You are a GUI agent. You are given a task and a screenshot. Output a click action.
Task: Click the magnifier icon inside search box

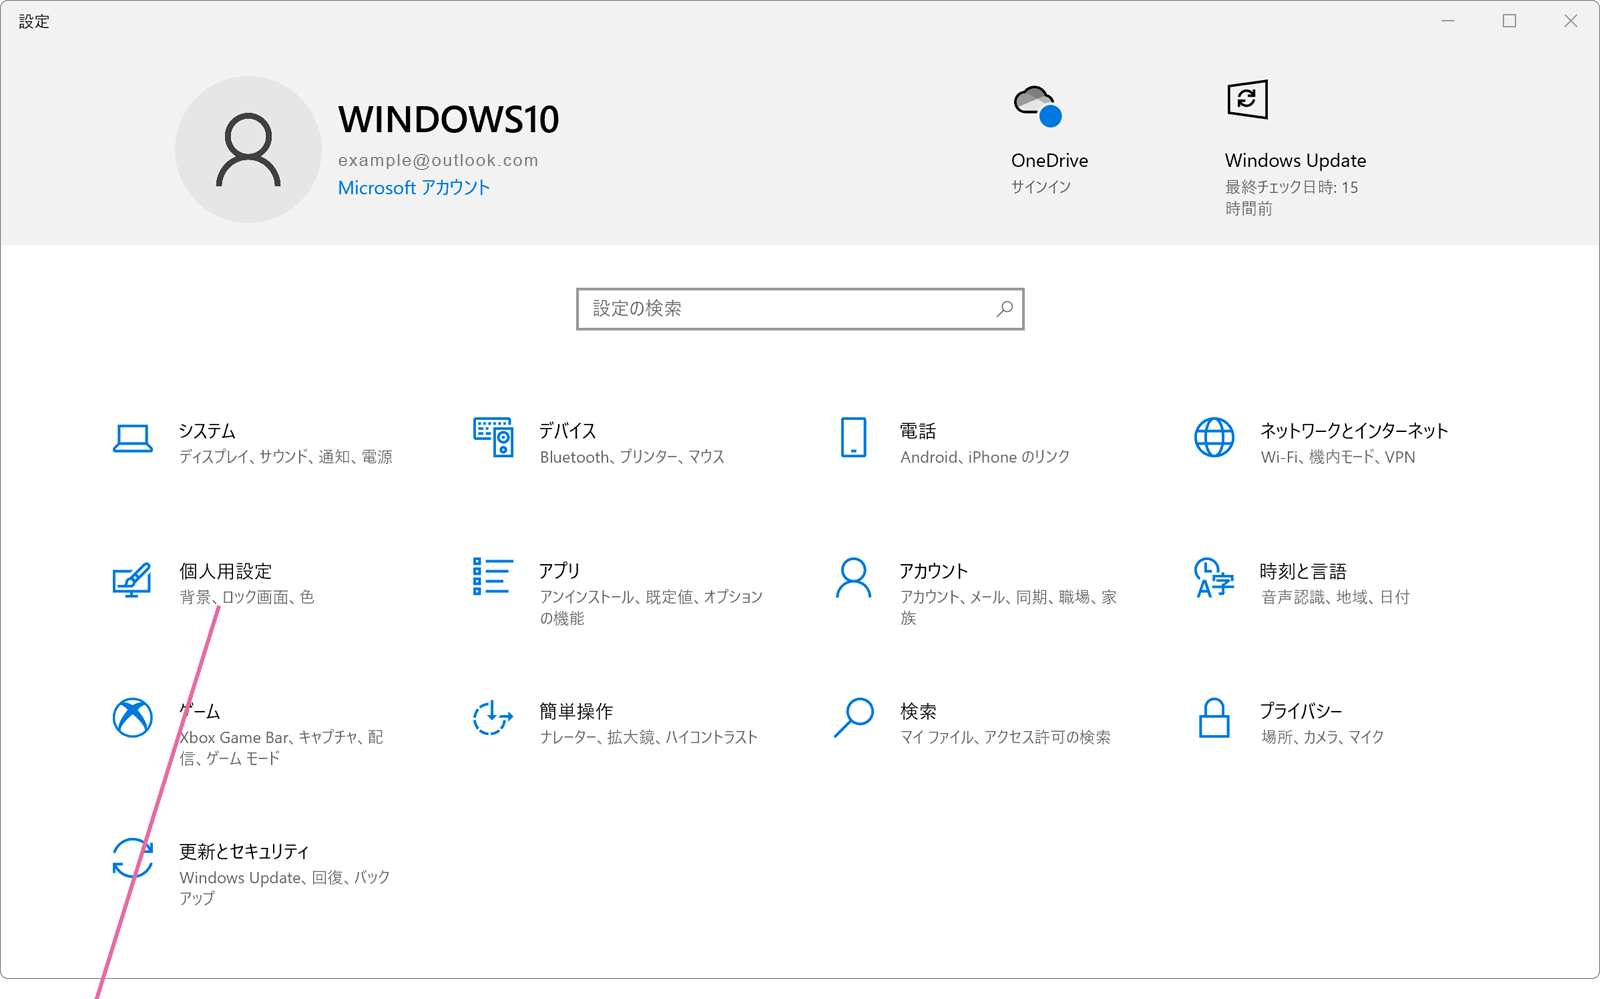(x=1004, y=309)
